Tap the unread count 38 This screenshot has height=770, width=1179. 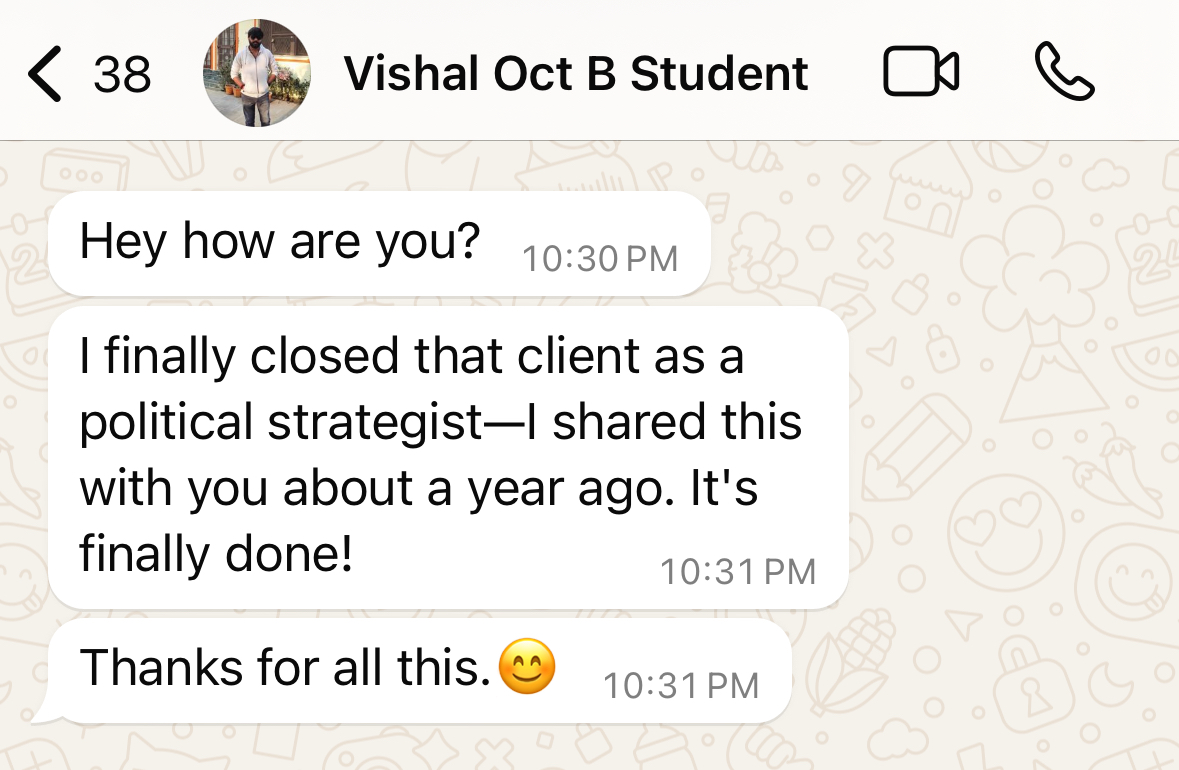[x=122, y=74]
